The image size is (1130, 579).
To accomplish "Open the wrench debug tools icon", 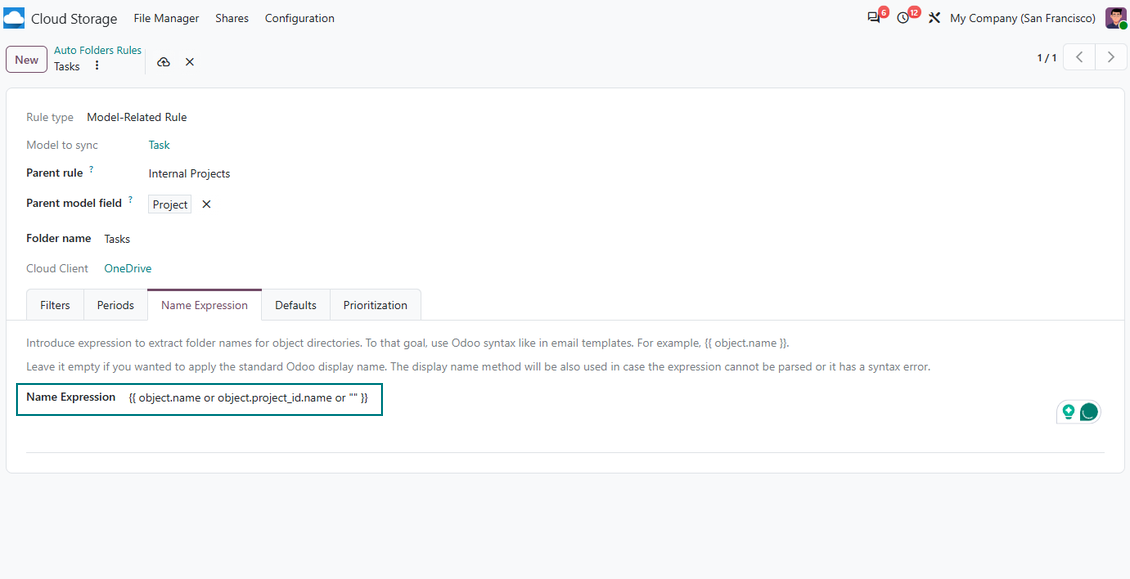I will click(x=935, y=18).
